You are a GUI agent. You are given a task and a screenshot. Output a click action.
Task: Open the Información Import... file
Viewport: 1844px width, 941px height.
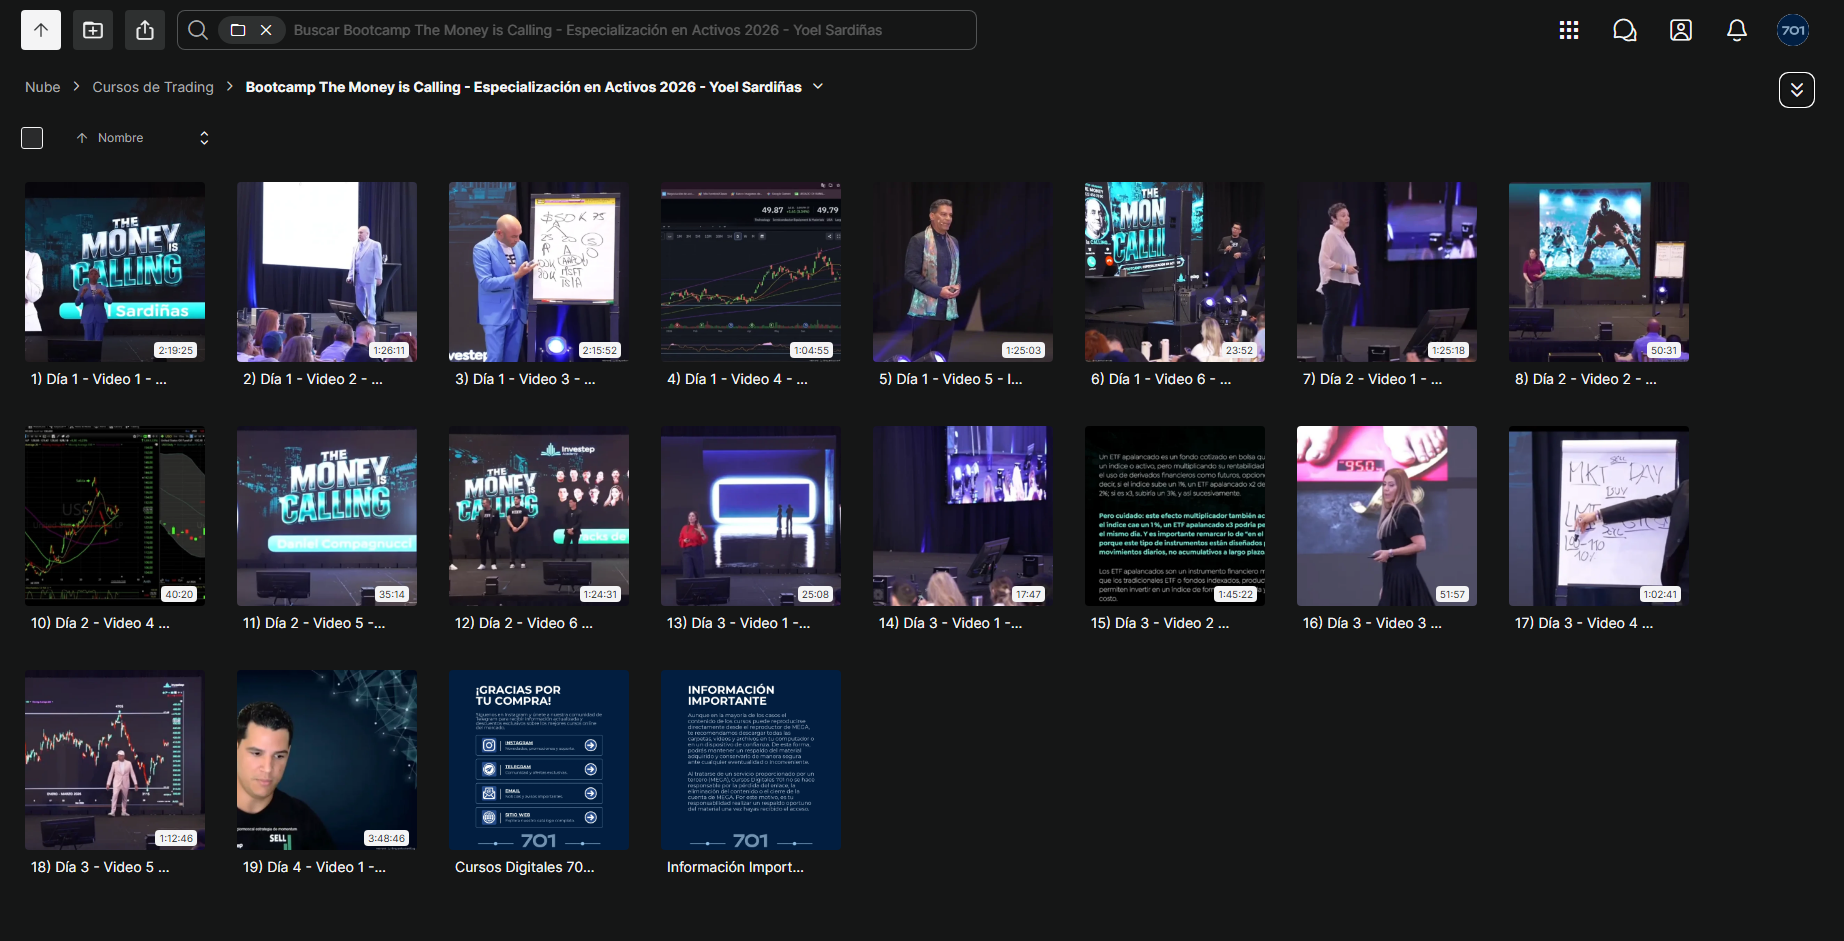coord(751,760)
